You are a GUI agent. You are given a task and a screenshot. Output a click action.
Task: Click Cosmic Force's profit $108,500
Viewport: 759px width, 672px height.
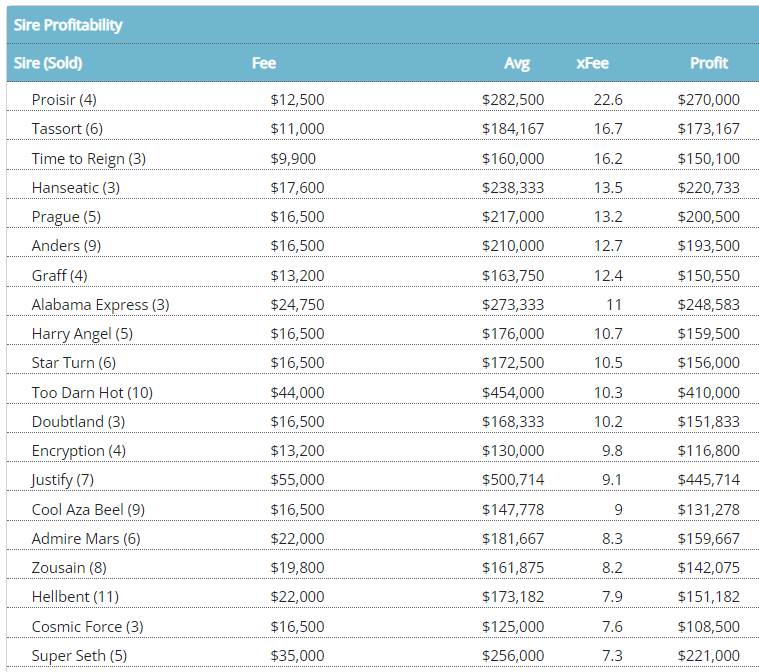click(x=709, y=627)
